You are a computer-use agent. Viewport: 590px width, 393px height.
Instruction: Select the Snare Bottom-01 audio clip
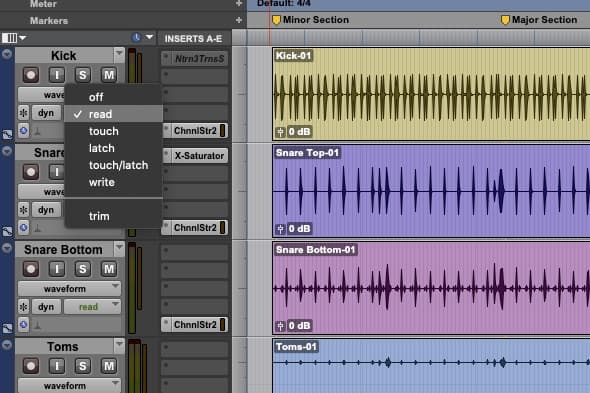(x=431, y=288)
